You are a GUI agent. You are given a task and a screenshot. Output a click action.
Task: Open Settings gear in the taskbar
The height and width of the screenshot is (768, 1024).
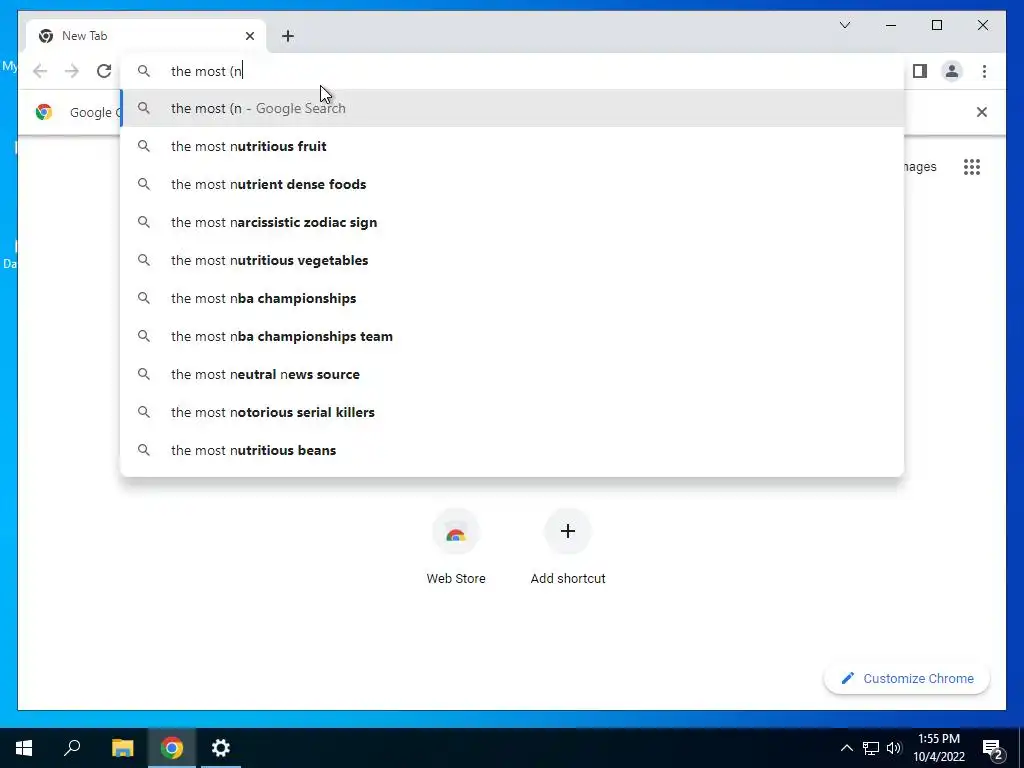[x=221, y=748]
